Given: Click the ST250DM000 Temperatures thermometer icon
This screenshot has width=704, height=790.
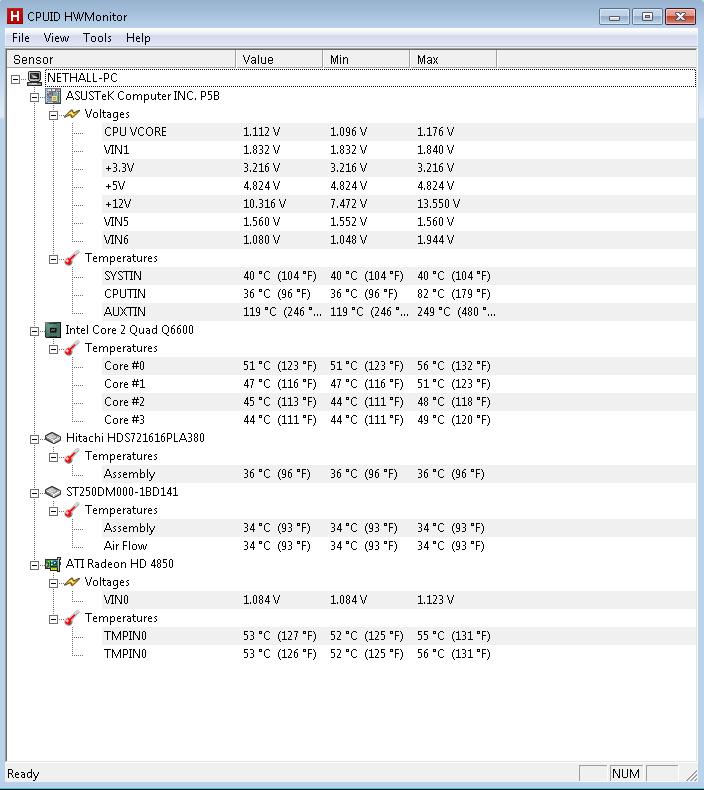Looking at the screenshot, I should pyautogui.click(x=72, y=510).
